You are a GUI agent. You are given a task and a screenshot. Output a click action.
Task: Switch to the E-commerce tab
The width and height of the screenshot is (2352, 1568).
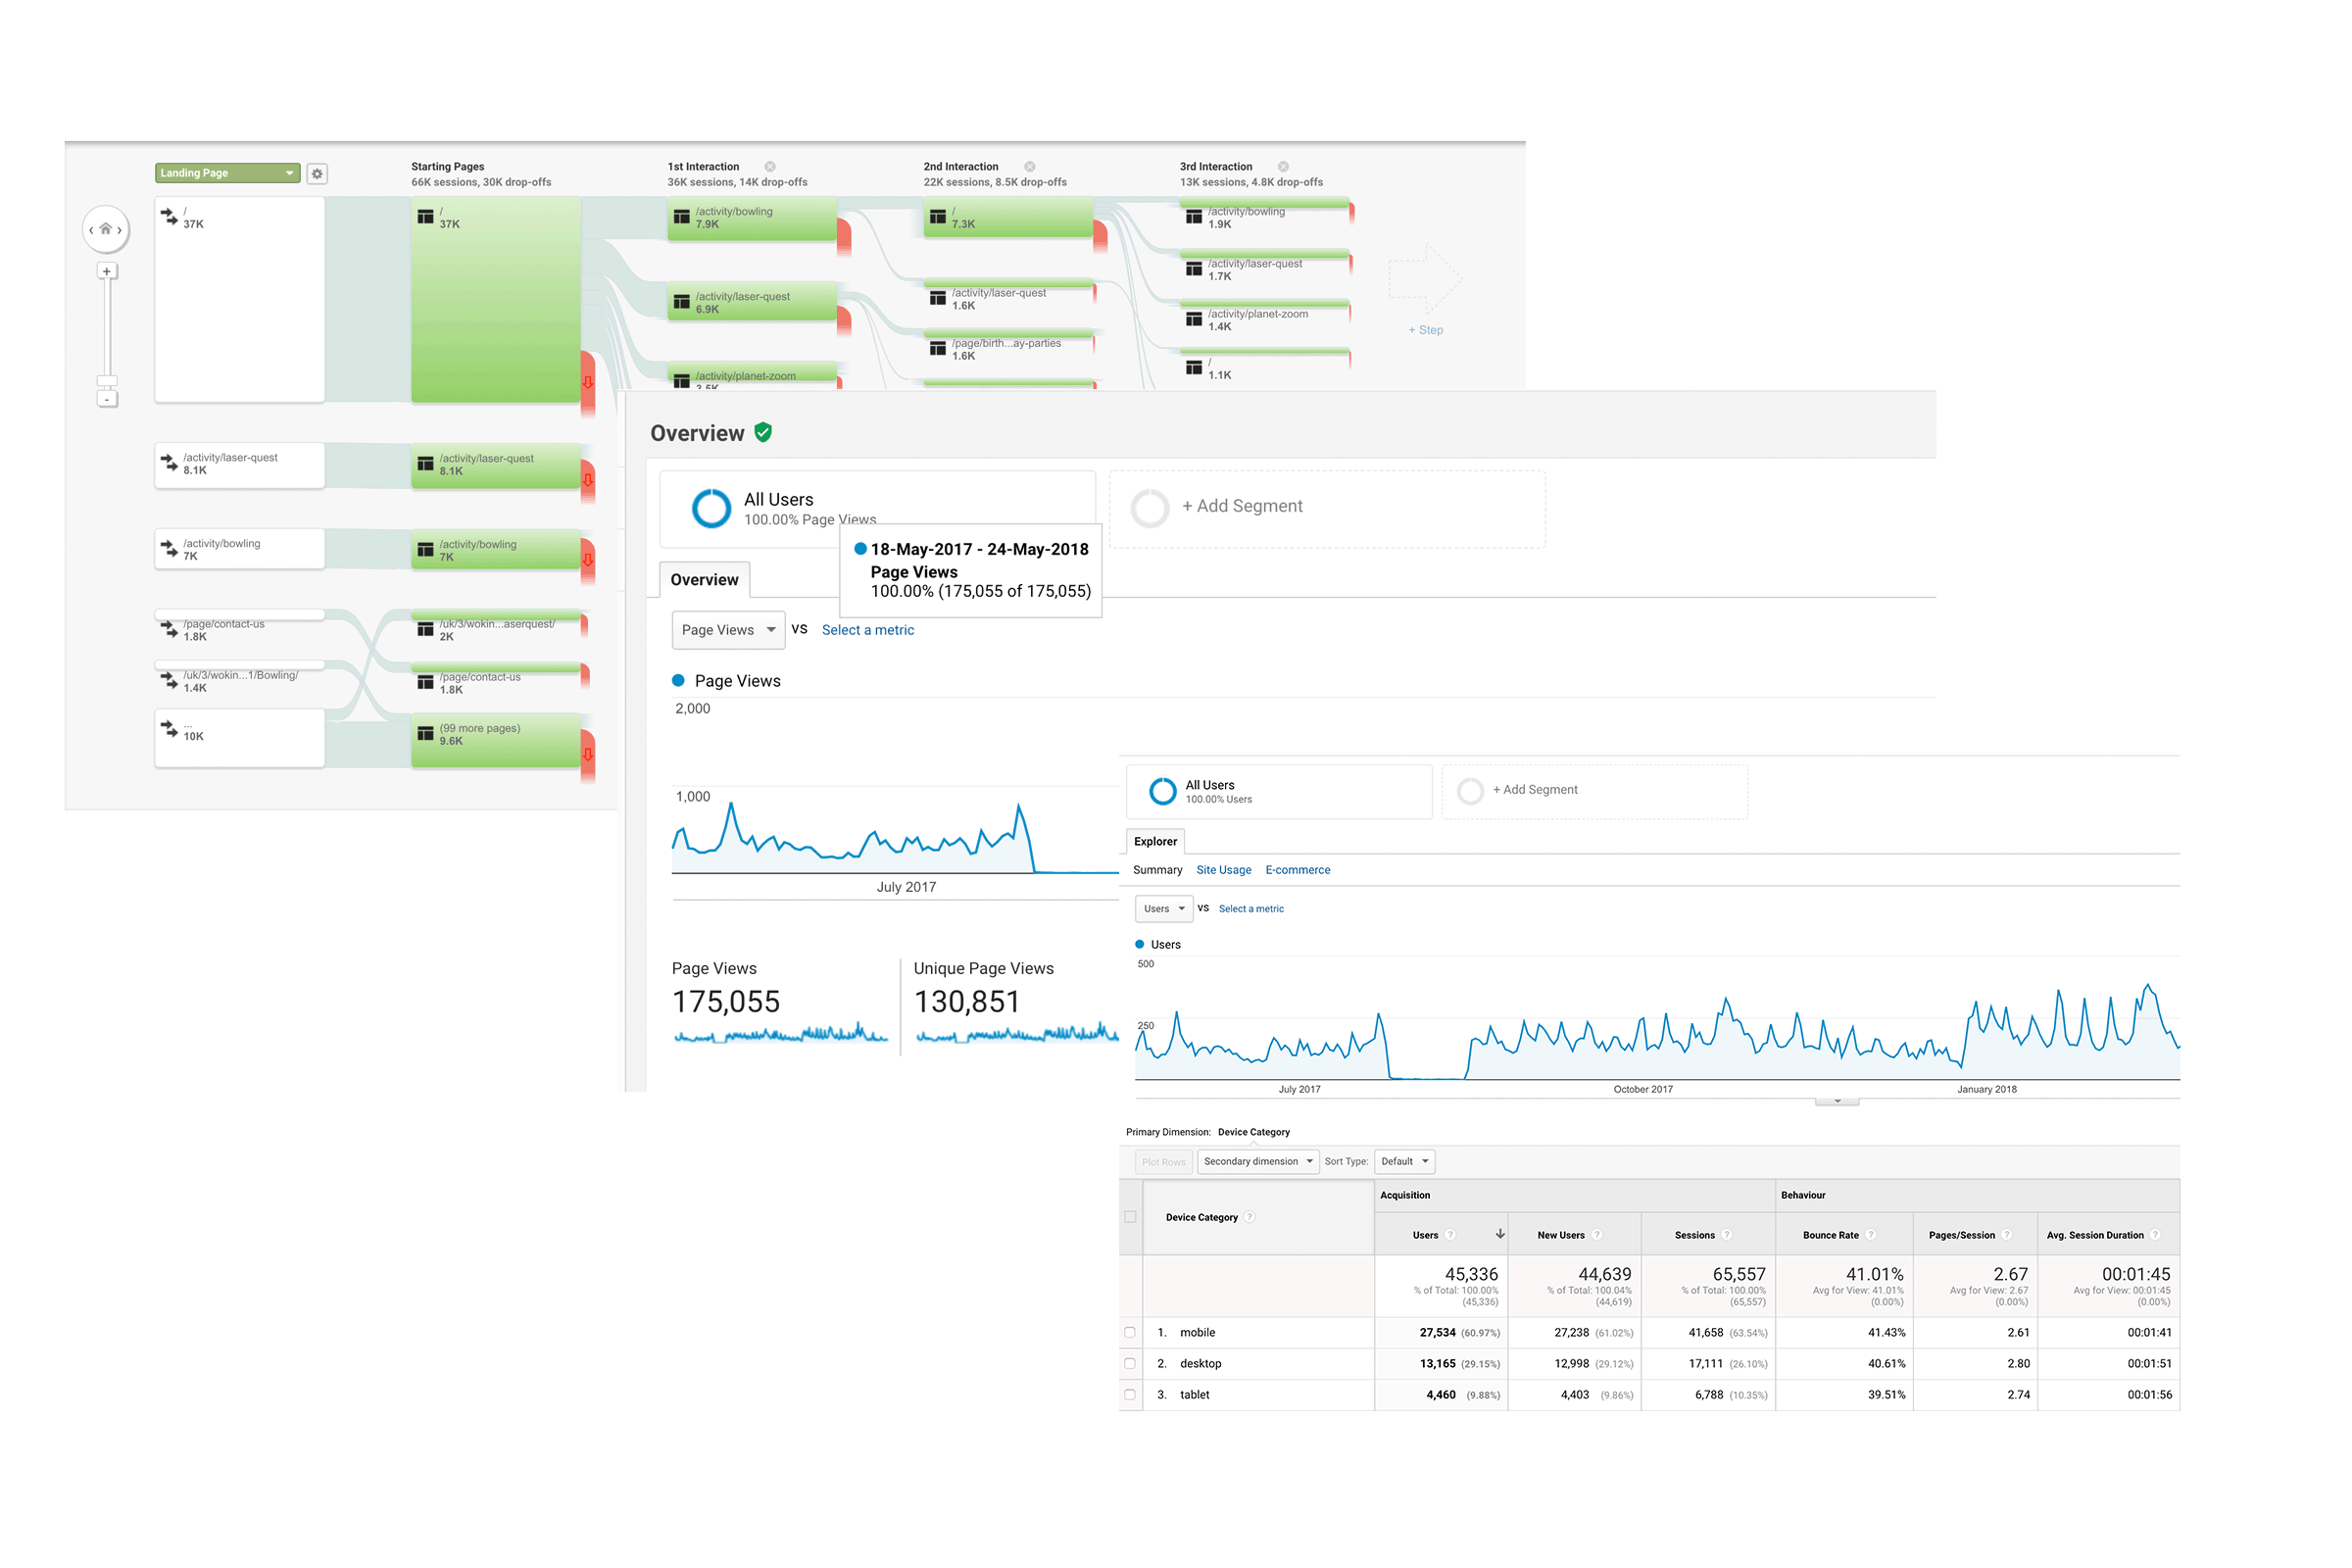(x=1297, y=870)
